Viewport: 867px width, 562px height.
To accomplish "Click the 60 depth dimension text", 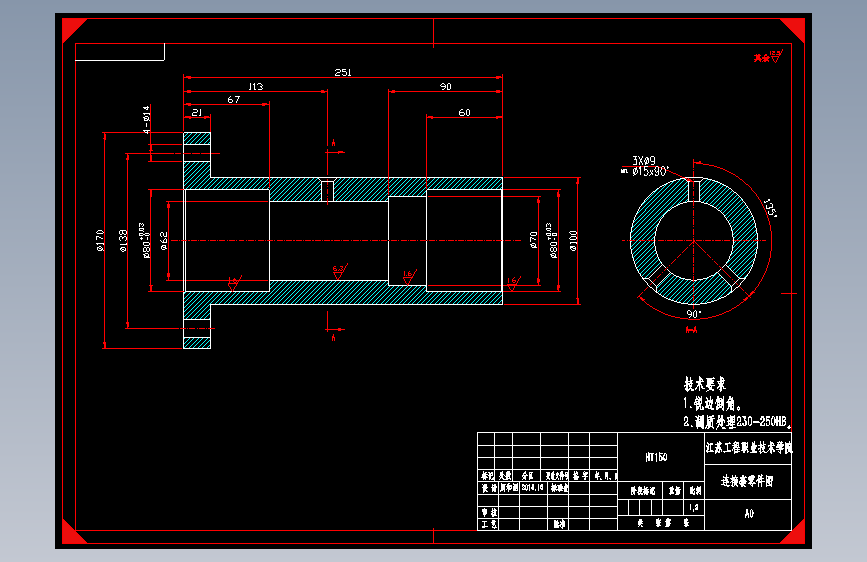I will (x=464, y=112).
